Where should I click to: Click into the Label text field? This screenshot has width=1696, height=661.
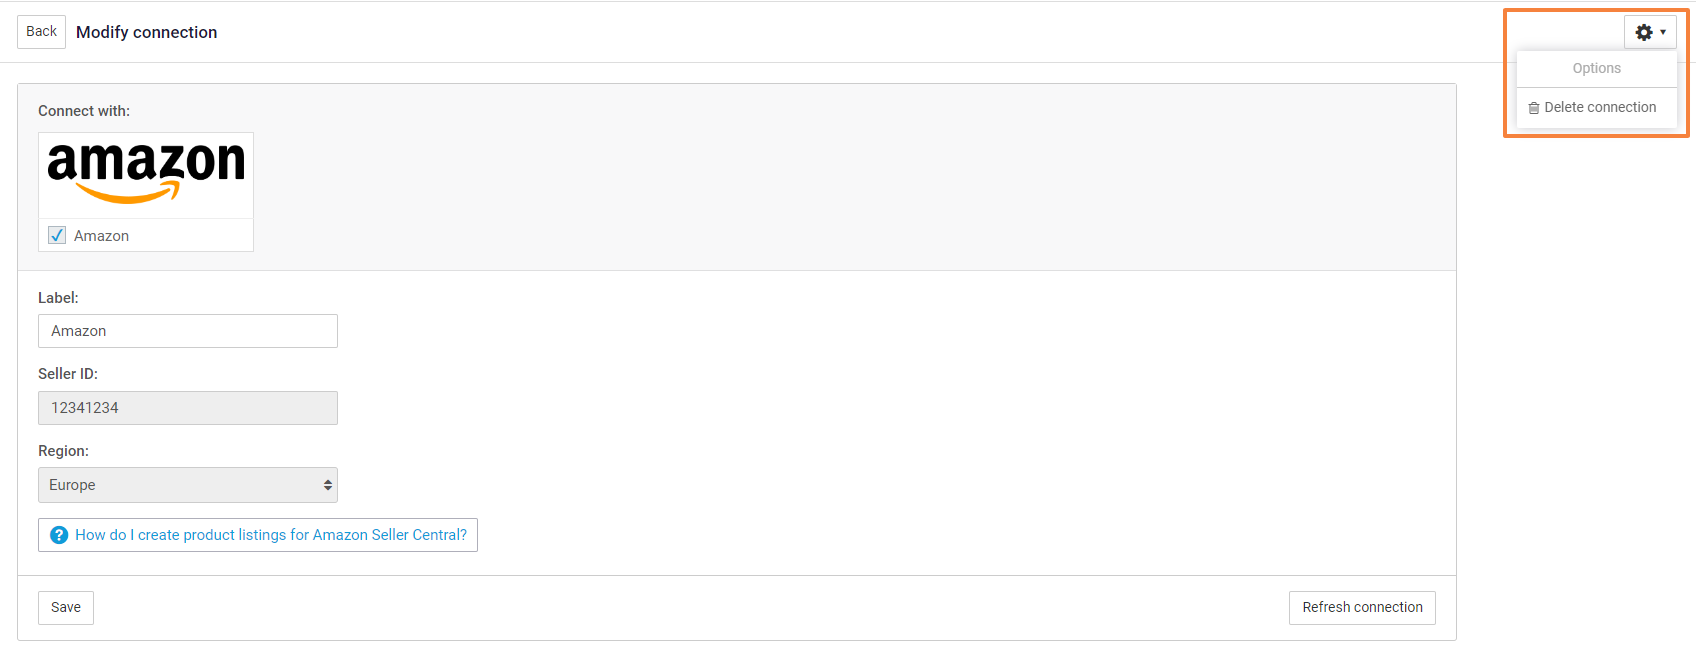187,331
